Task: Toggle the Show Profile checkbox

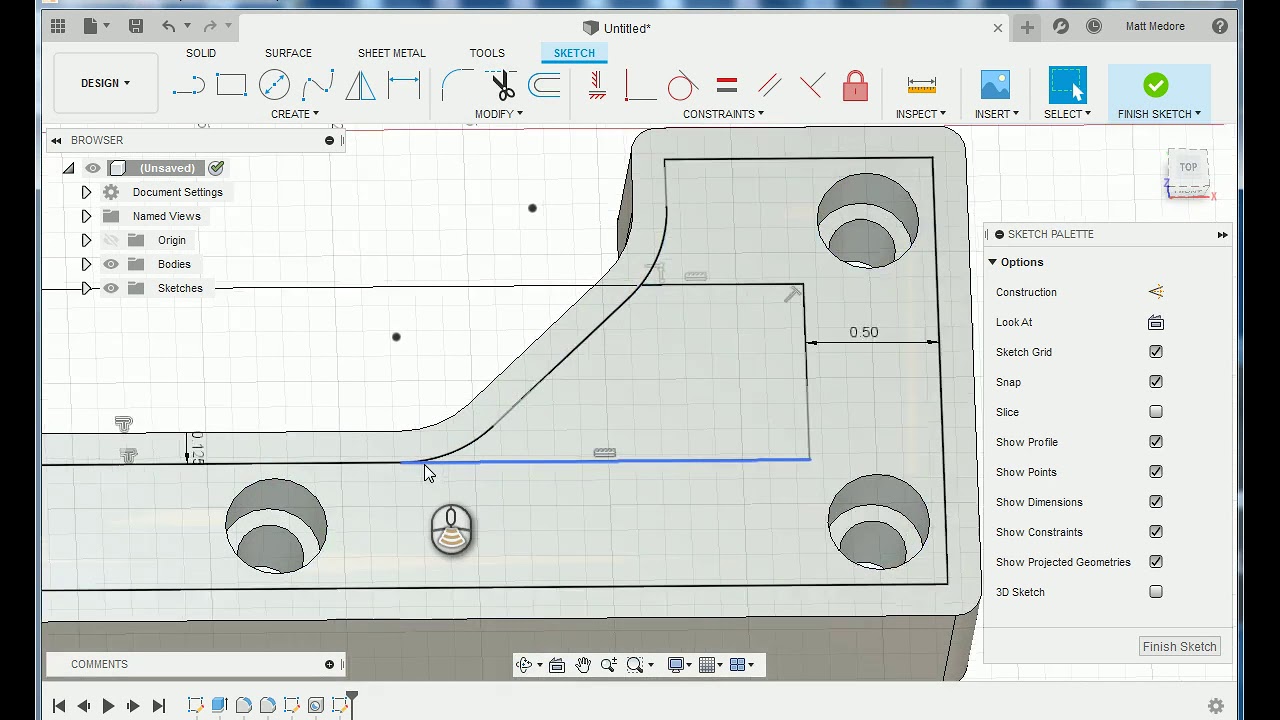Action: (1156, 442)
